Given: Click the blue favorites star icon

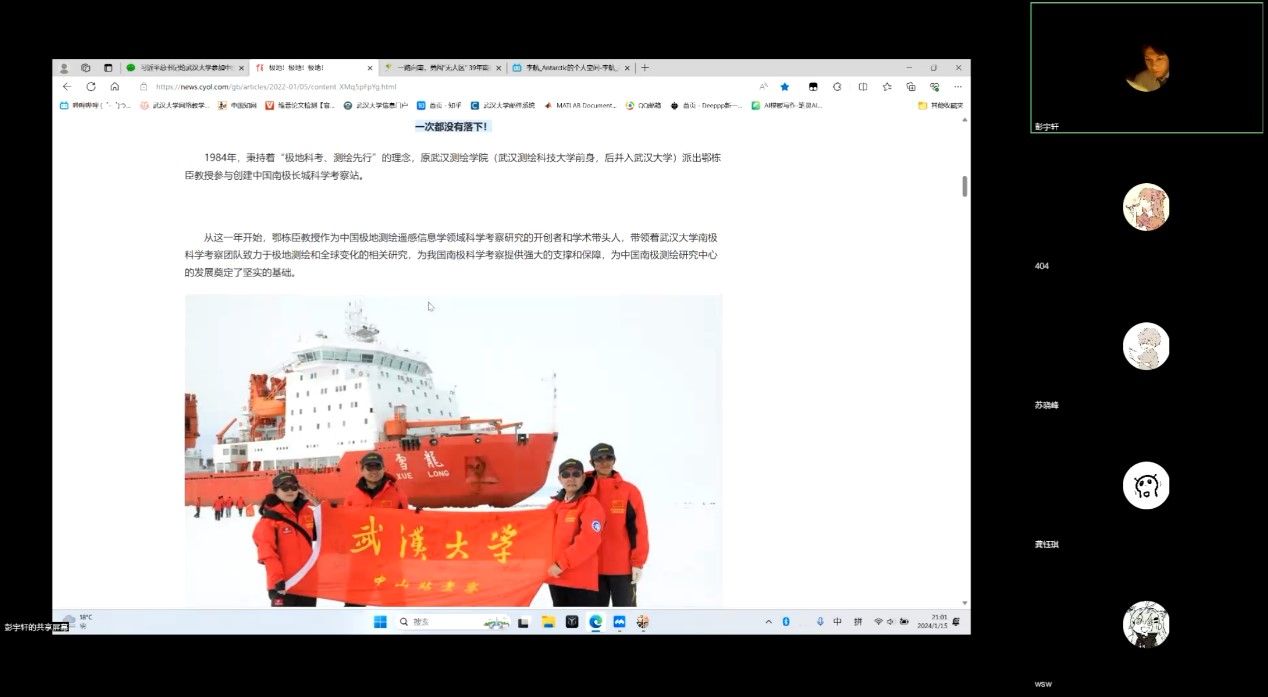Looking at the screenshot, I should [785, 87].
